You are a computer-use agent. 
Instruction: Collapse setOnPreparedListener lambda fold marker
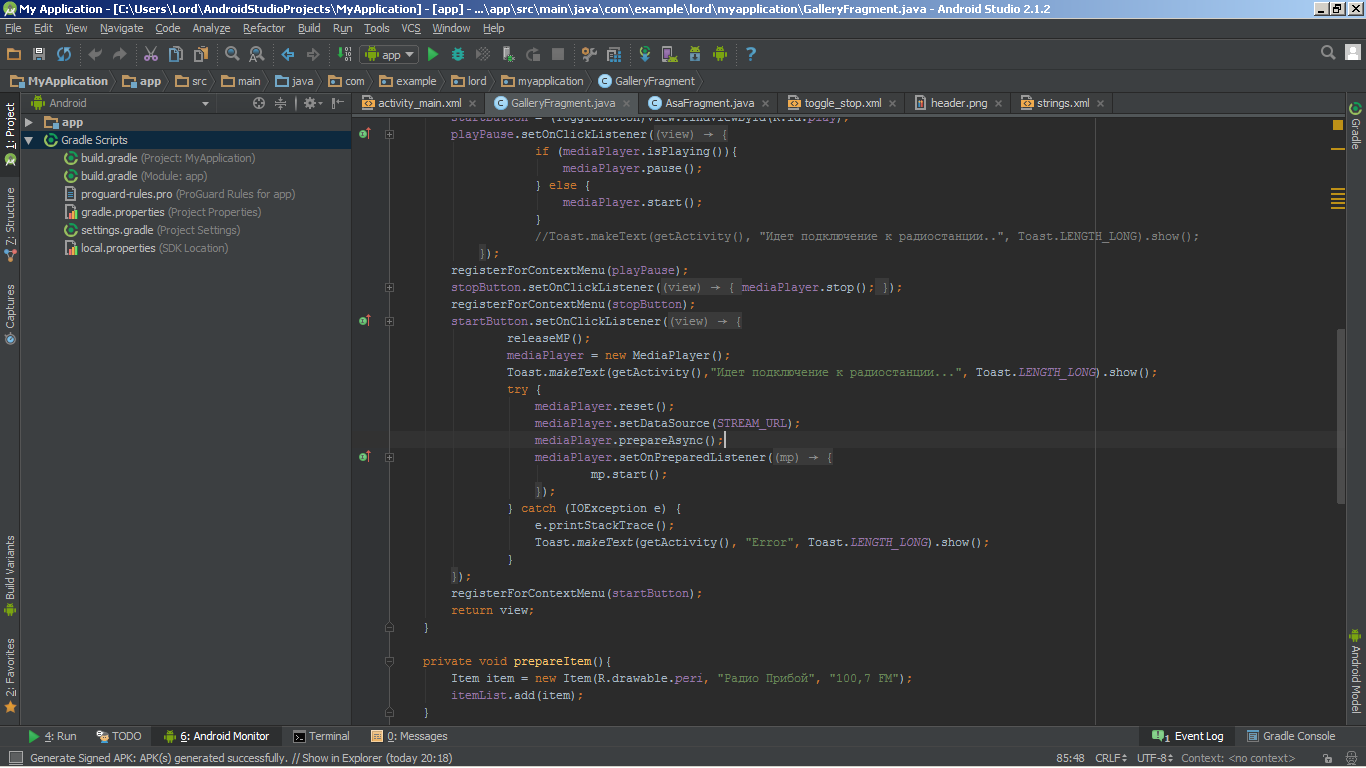tap(390, 457)
